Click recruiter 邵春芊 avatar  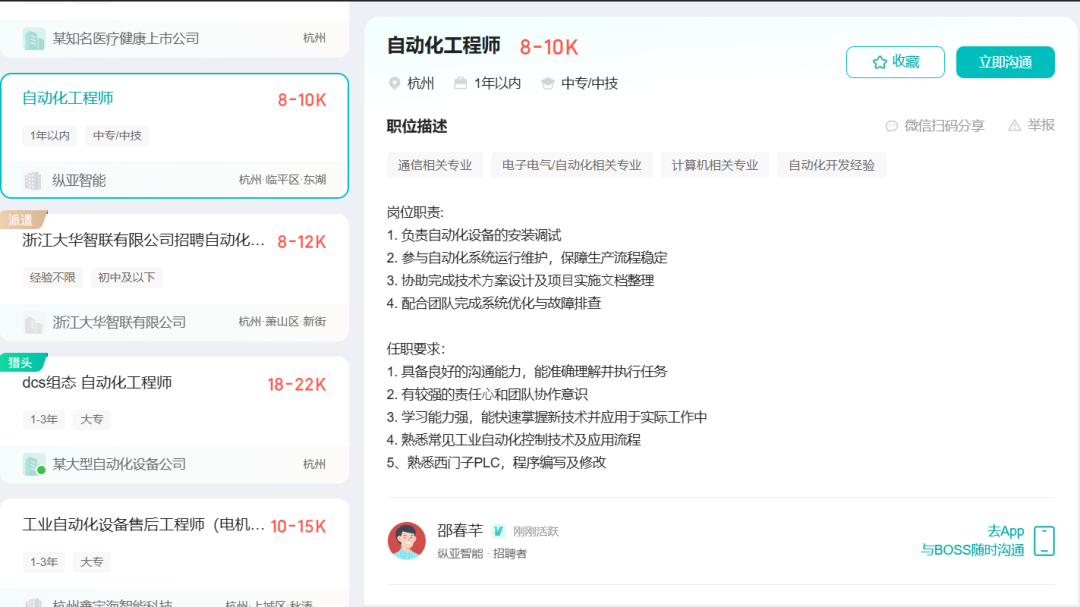pos(407,541)
